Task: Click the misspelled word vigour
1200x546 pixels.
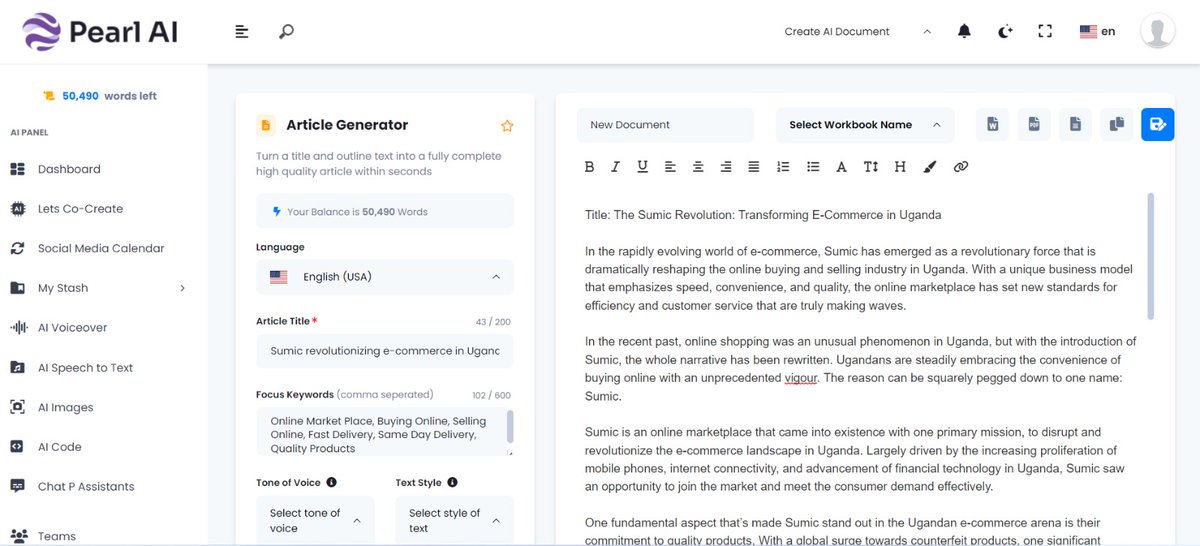Action: tap(801, 378)
